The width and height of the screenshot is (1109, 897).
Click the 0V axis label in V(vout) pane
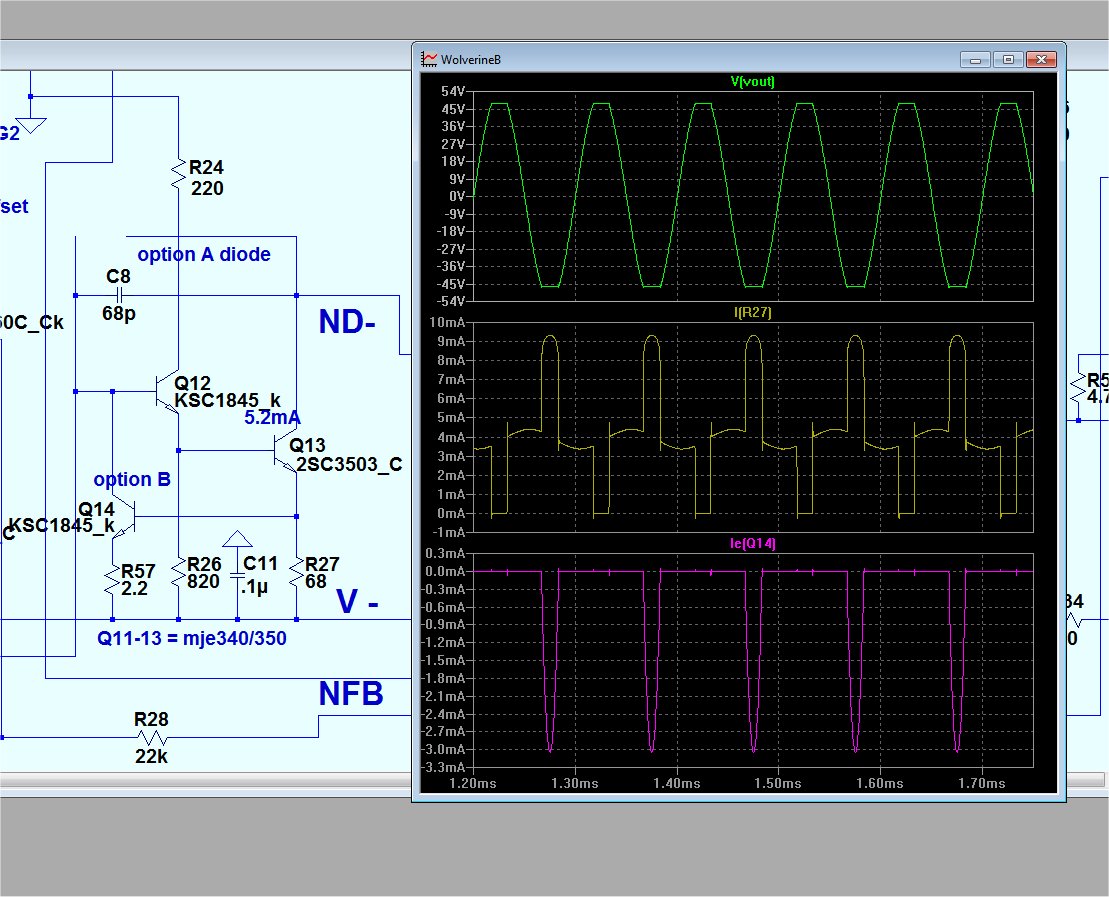[x=457, y=196]
